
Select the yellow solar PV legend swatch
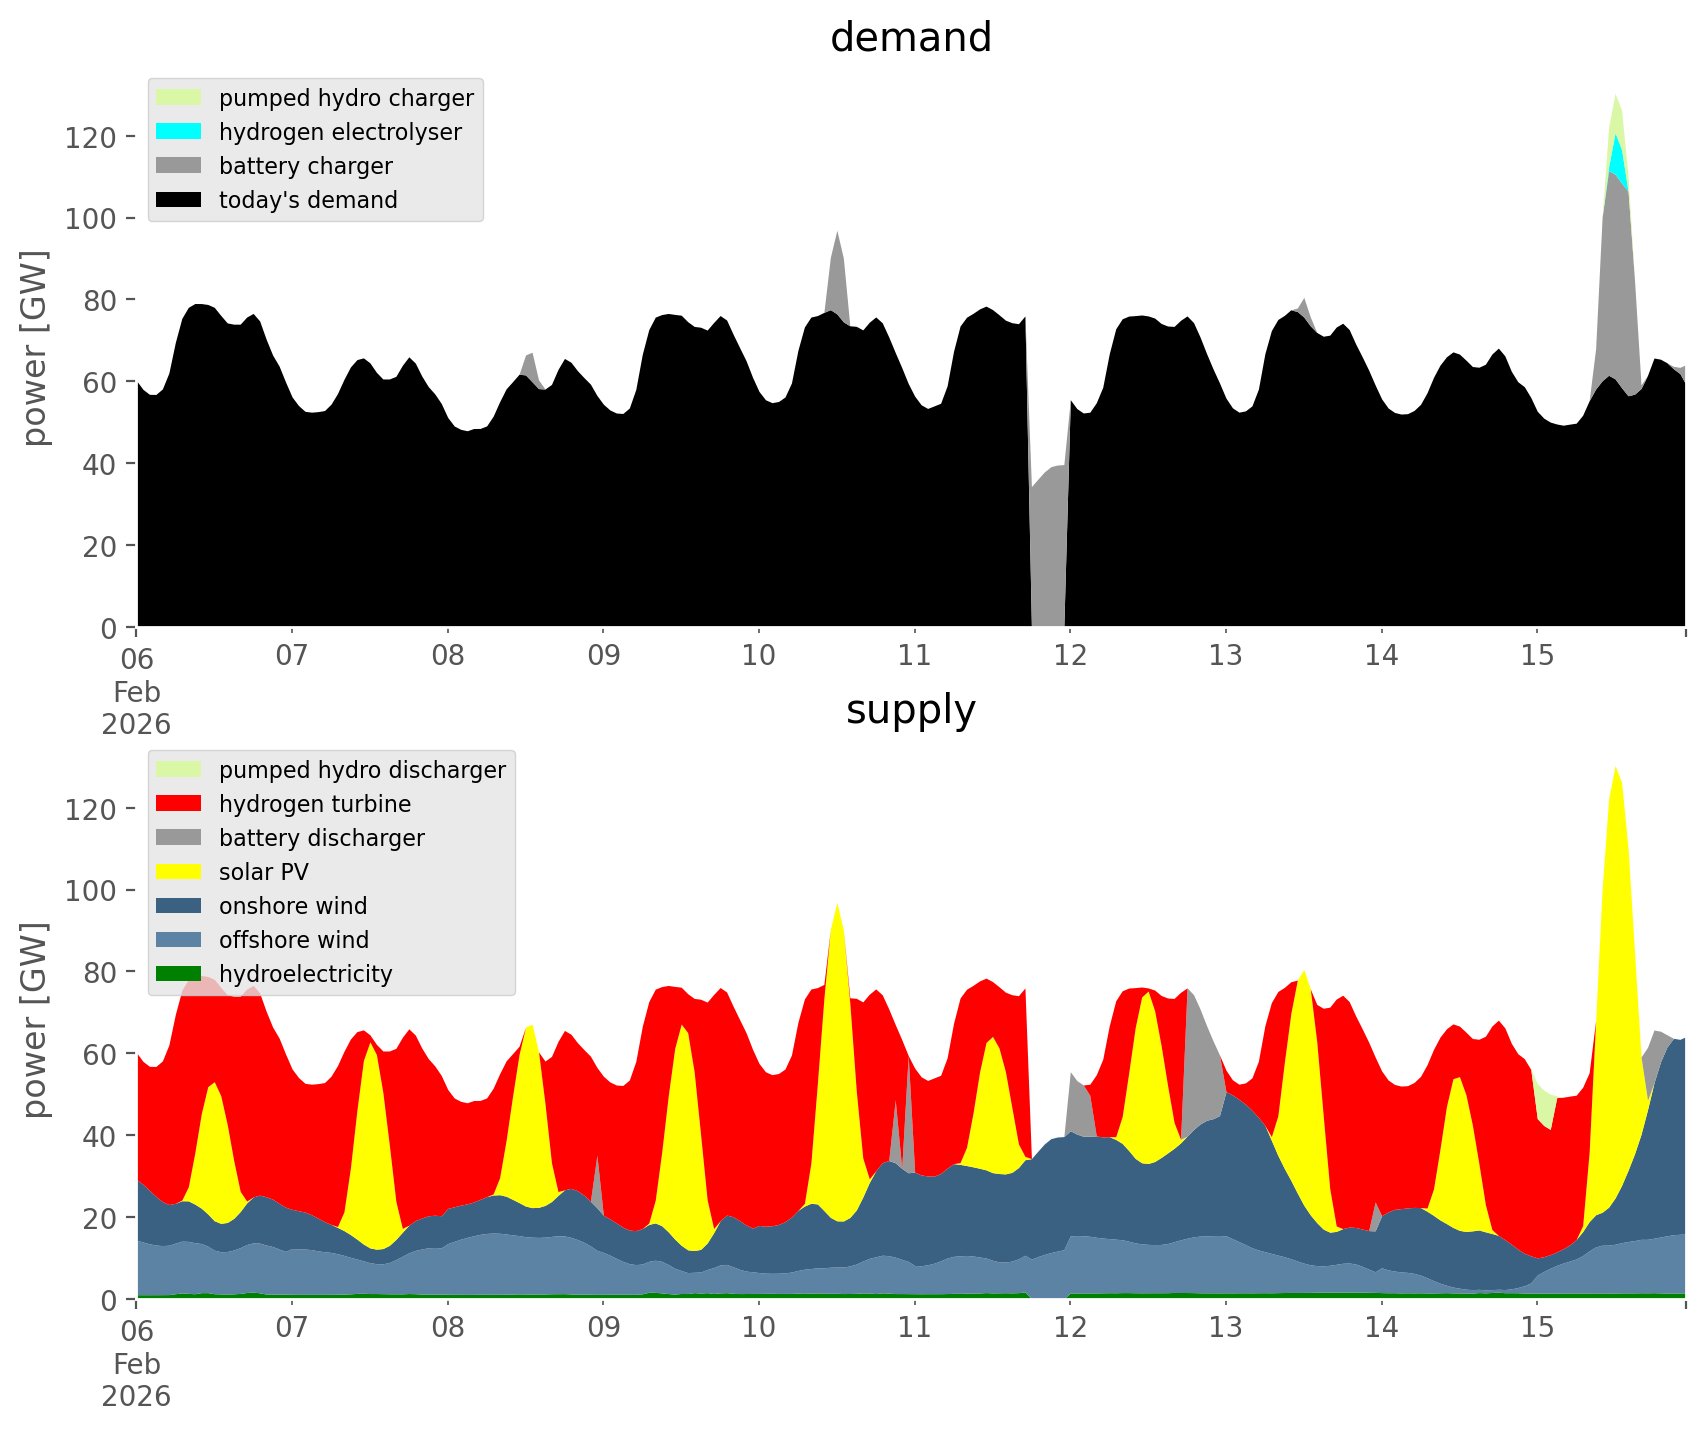179,872
